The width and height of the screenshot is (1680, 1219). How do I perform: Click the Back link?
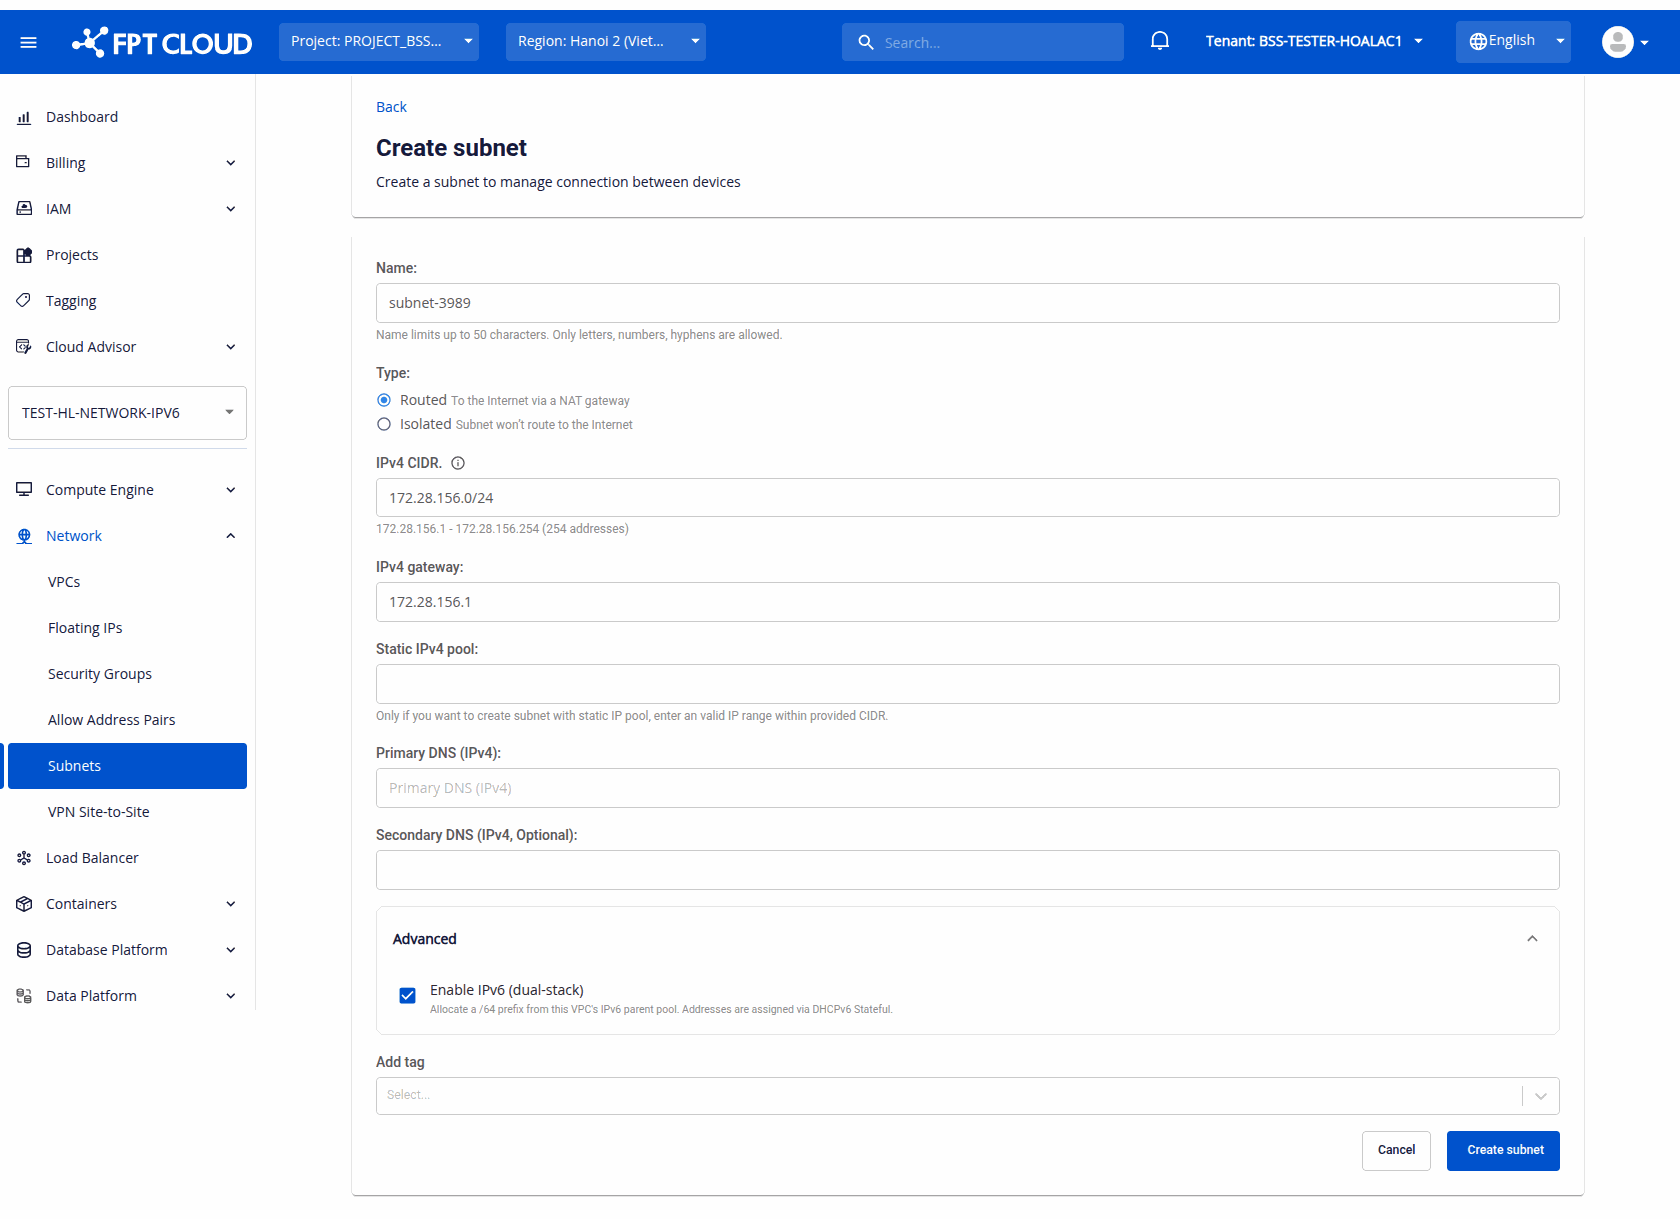(x=391, y=107)
